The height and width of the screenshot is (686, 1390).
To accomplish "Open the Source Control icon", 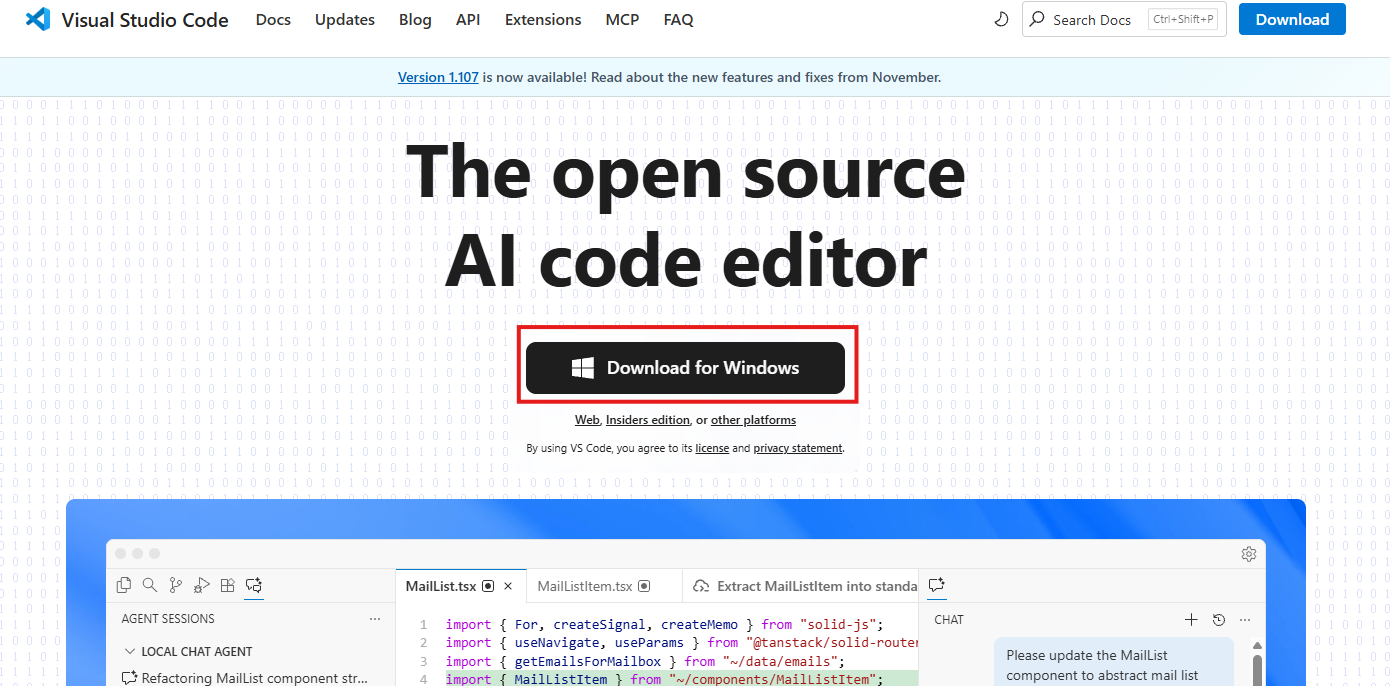I will pyautogui.click(x=176, y=585).
